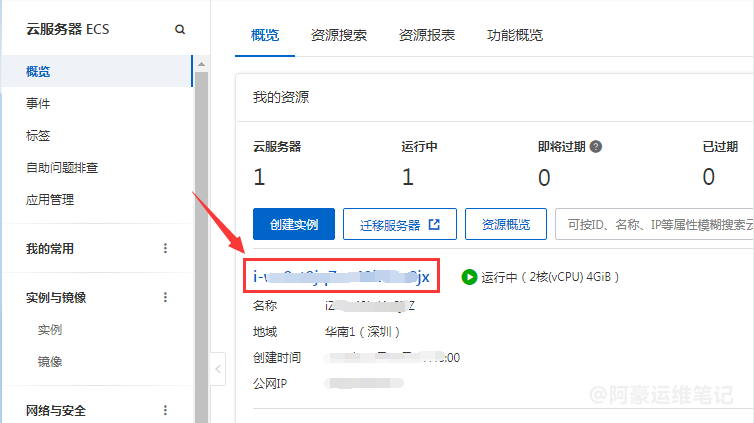Click the 迁移服务器 button
The width and height of the screenshot is (754, 423).
click(x=400, y=224)
